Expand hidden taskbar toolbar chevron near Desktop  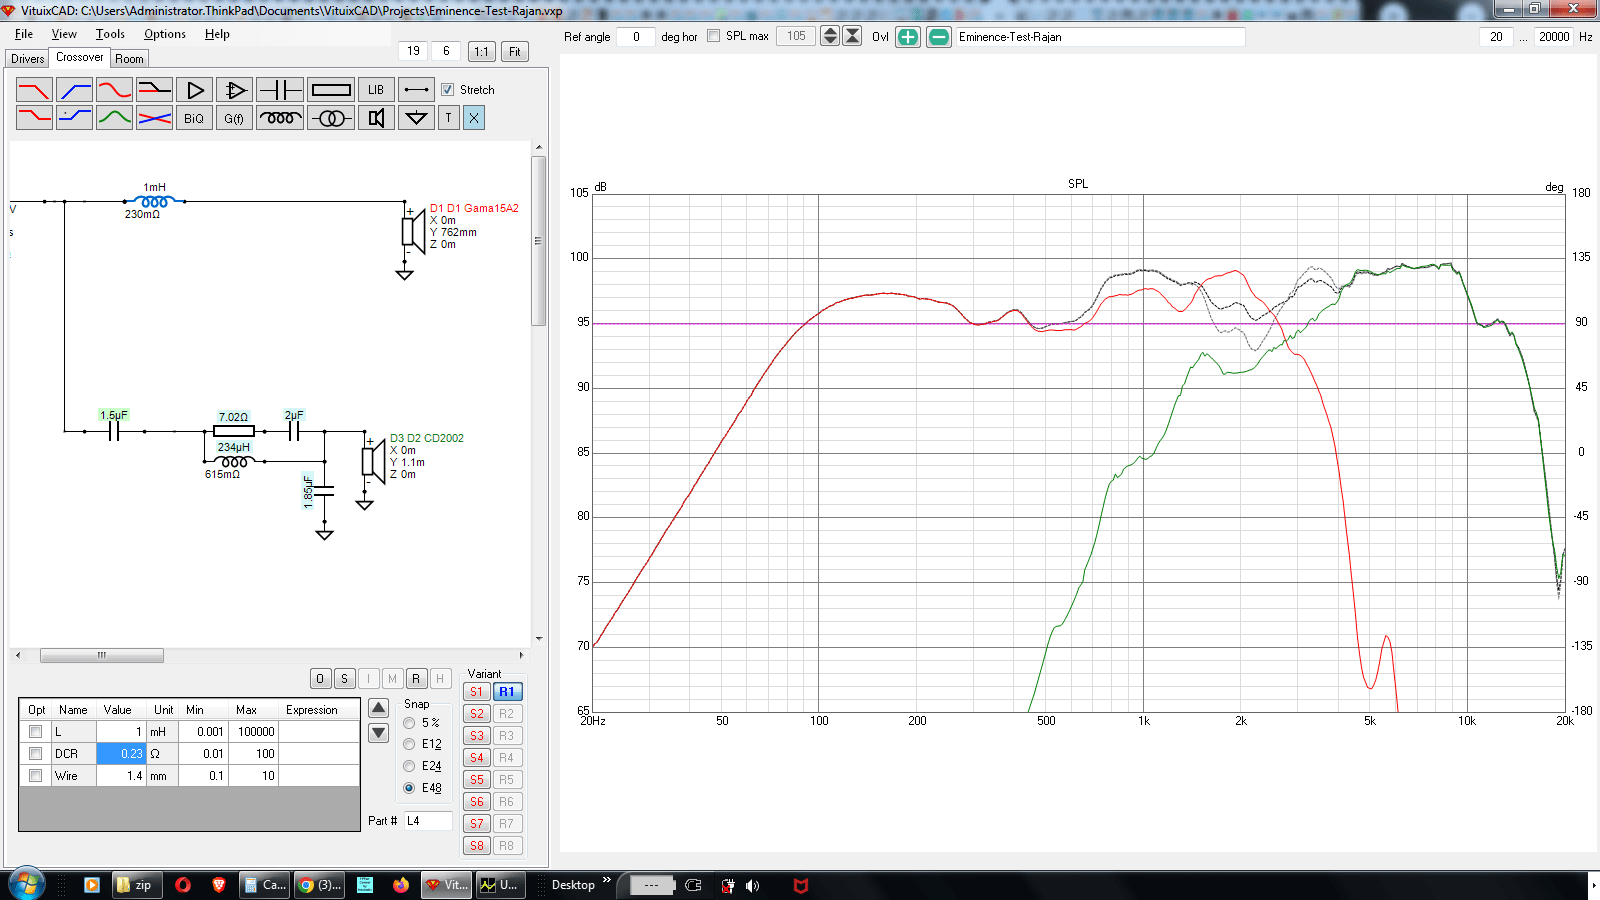click(x=606, y=881)
